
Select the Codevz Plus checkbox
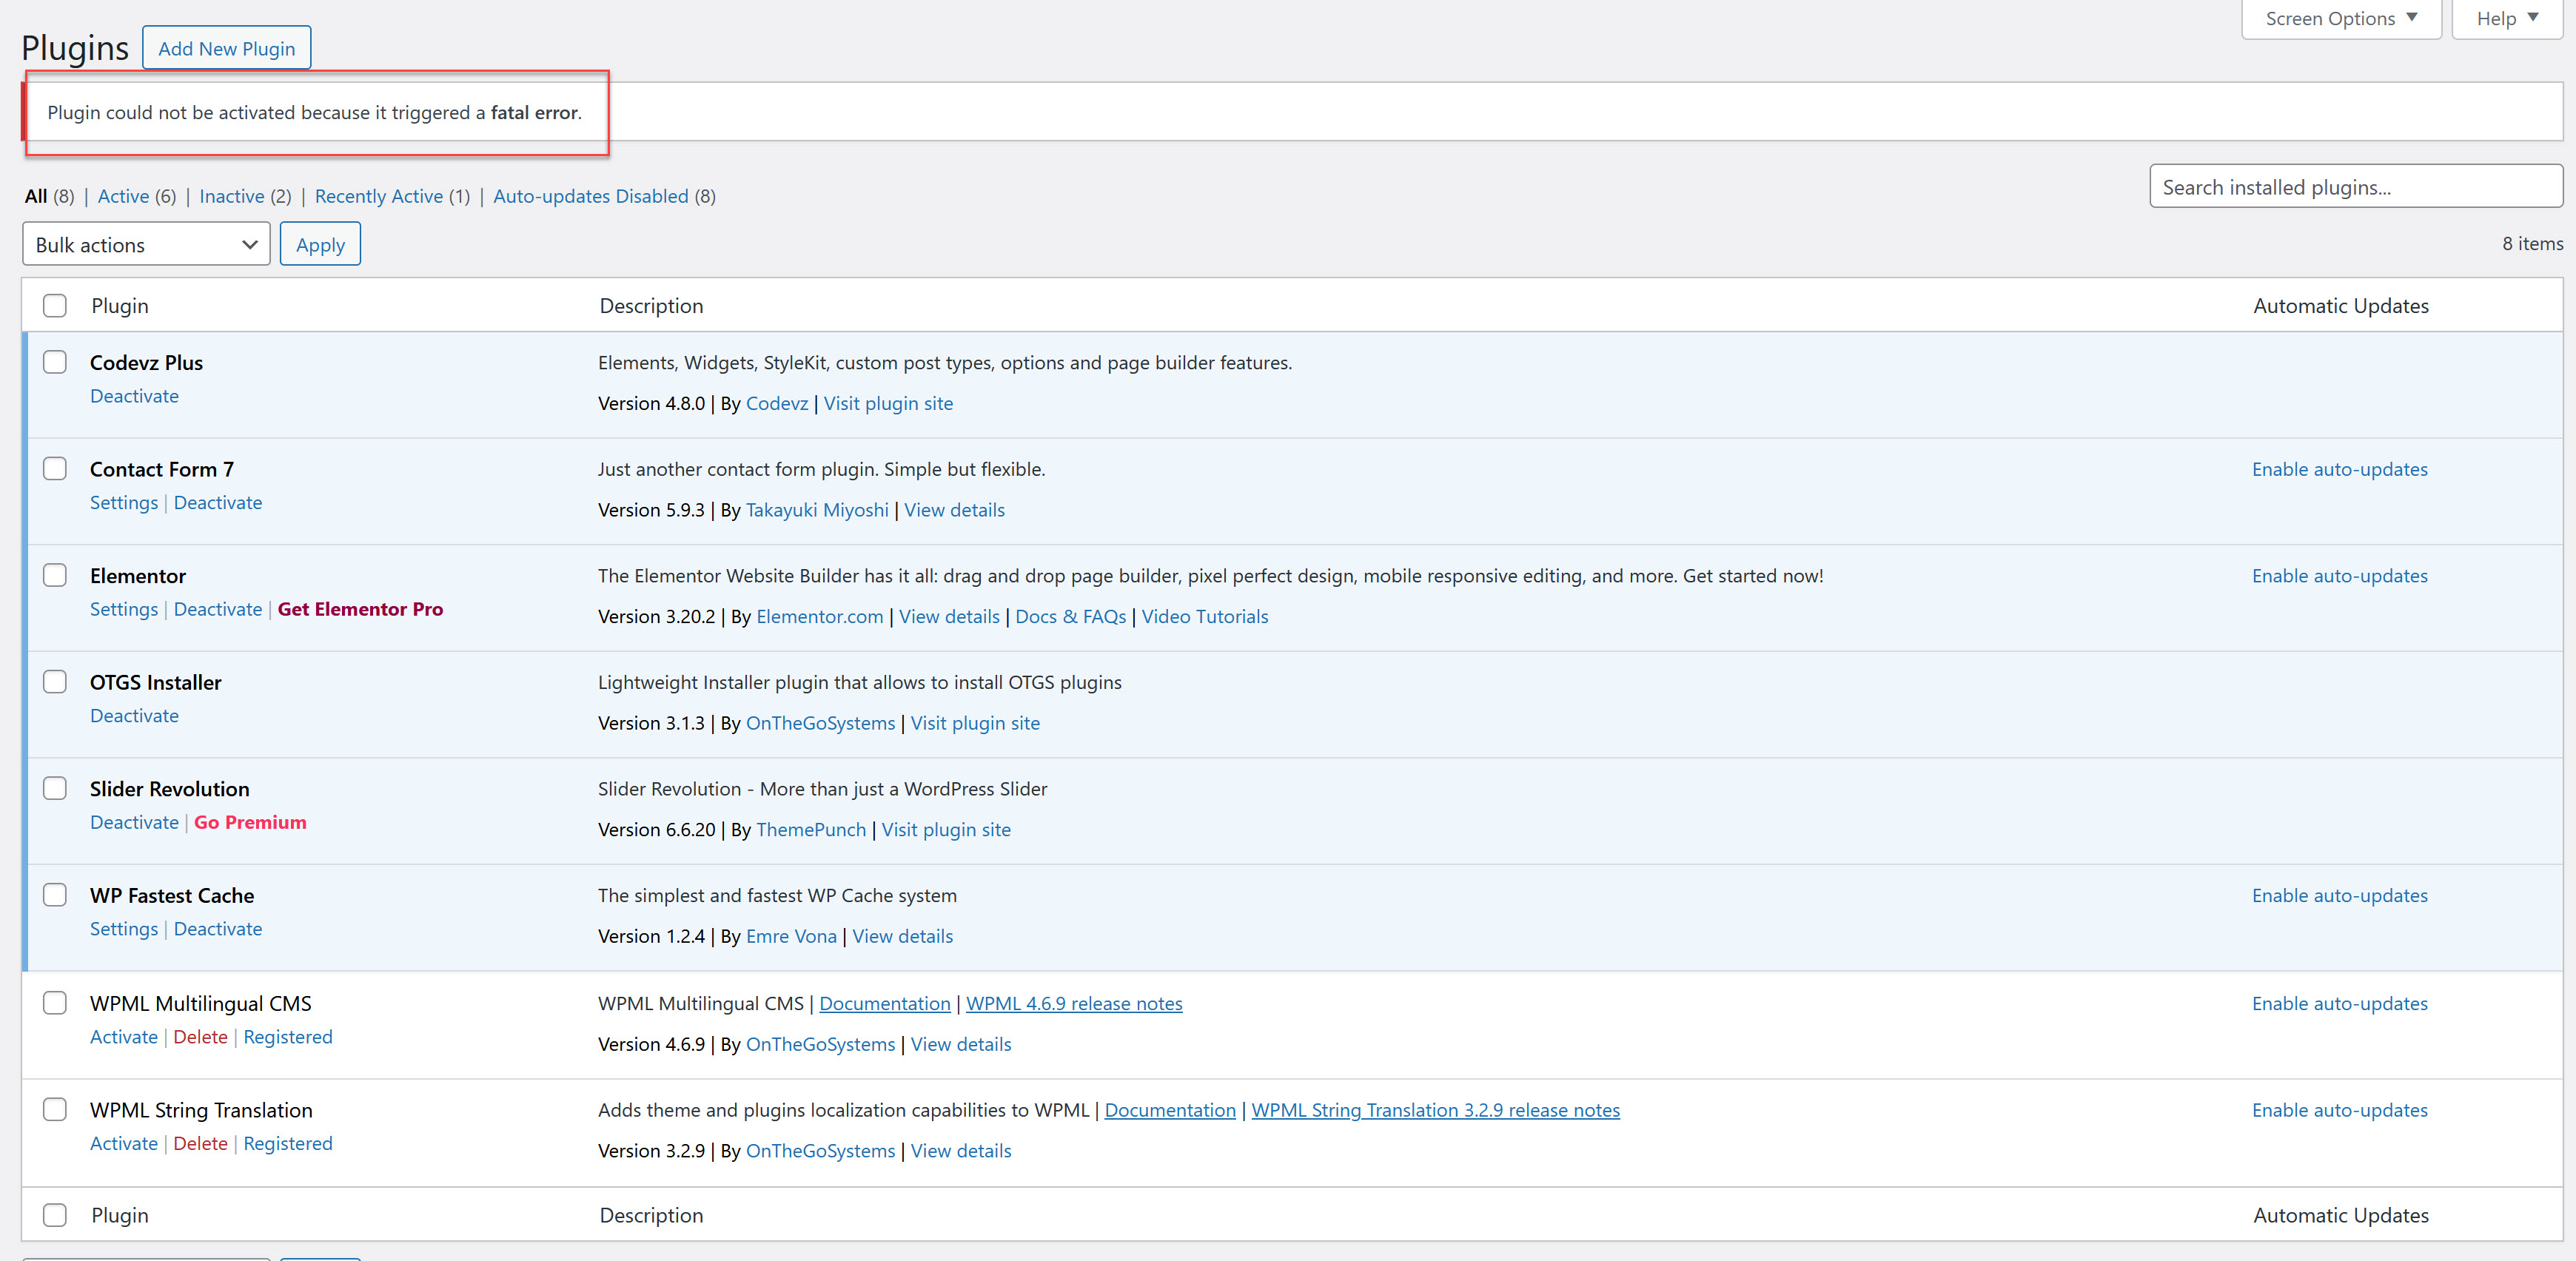pos(55,362)
